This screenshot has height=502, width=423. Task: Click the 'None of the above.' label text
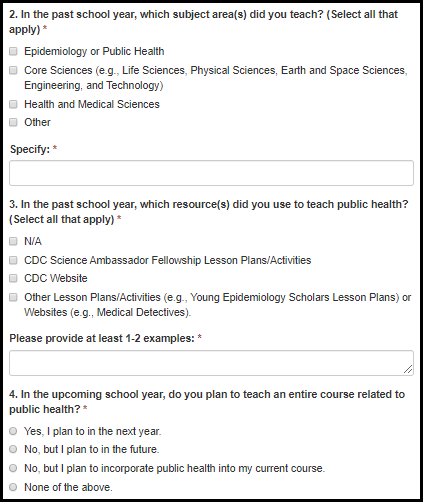pyautogui.click(x=68, y=487)
